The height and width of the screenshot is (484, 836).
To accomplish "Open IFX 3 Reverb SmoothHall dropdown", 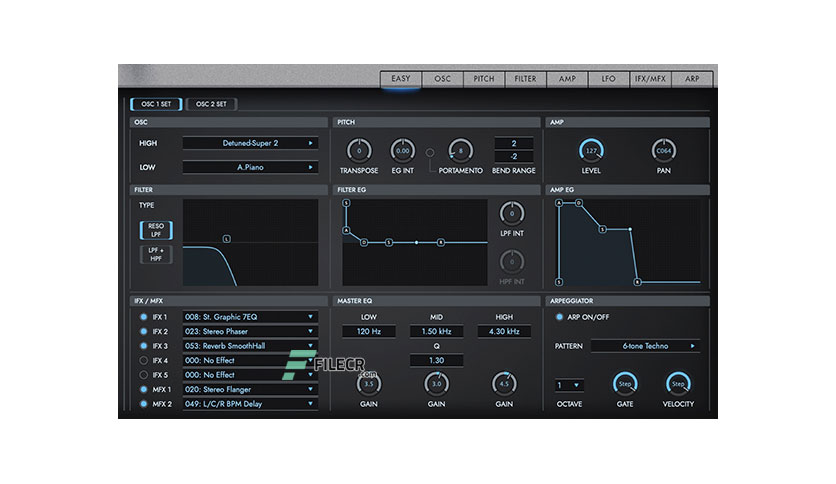I will pyautogui.click(x=250, y=346).
